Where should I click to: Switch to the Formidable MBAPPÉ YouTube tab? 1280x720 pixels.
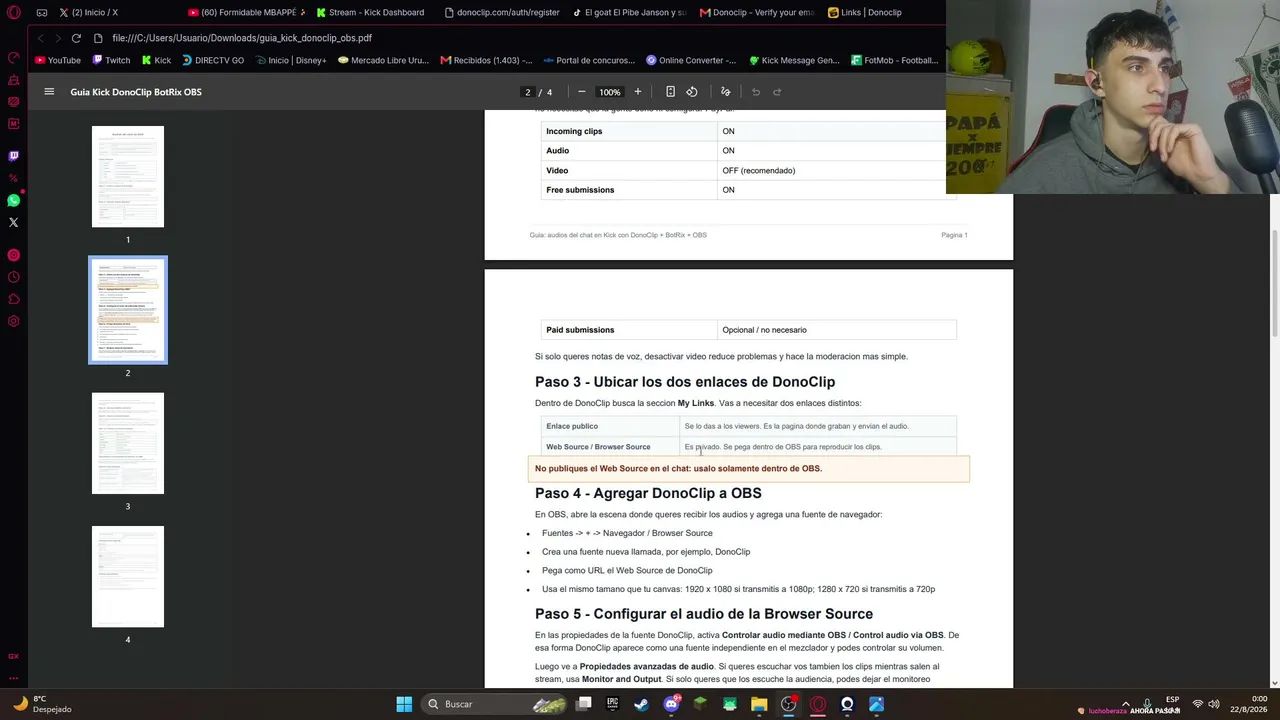[x=246, y=13]
